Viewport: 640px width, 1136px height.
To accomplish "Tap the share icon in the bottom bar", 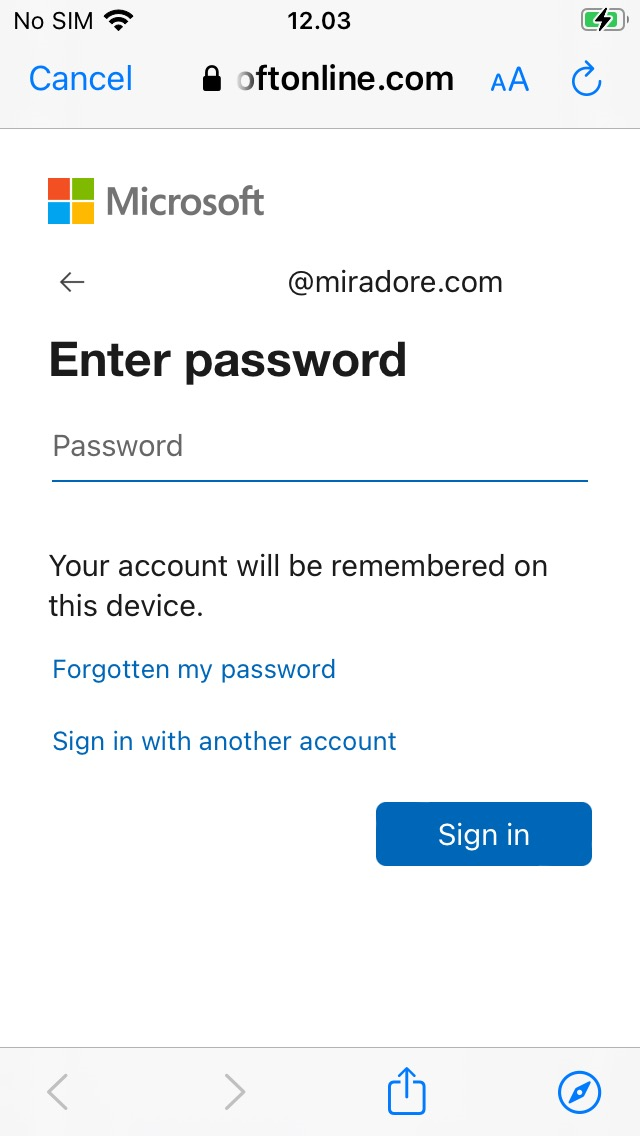I will tap(407, 1090).
